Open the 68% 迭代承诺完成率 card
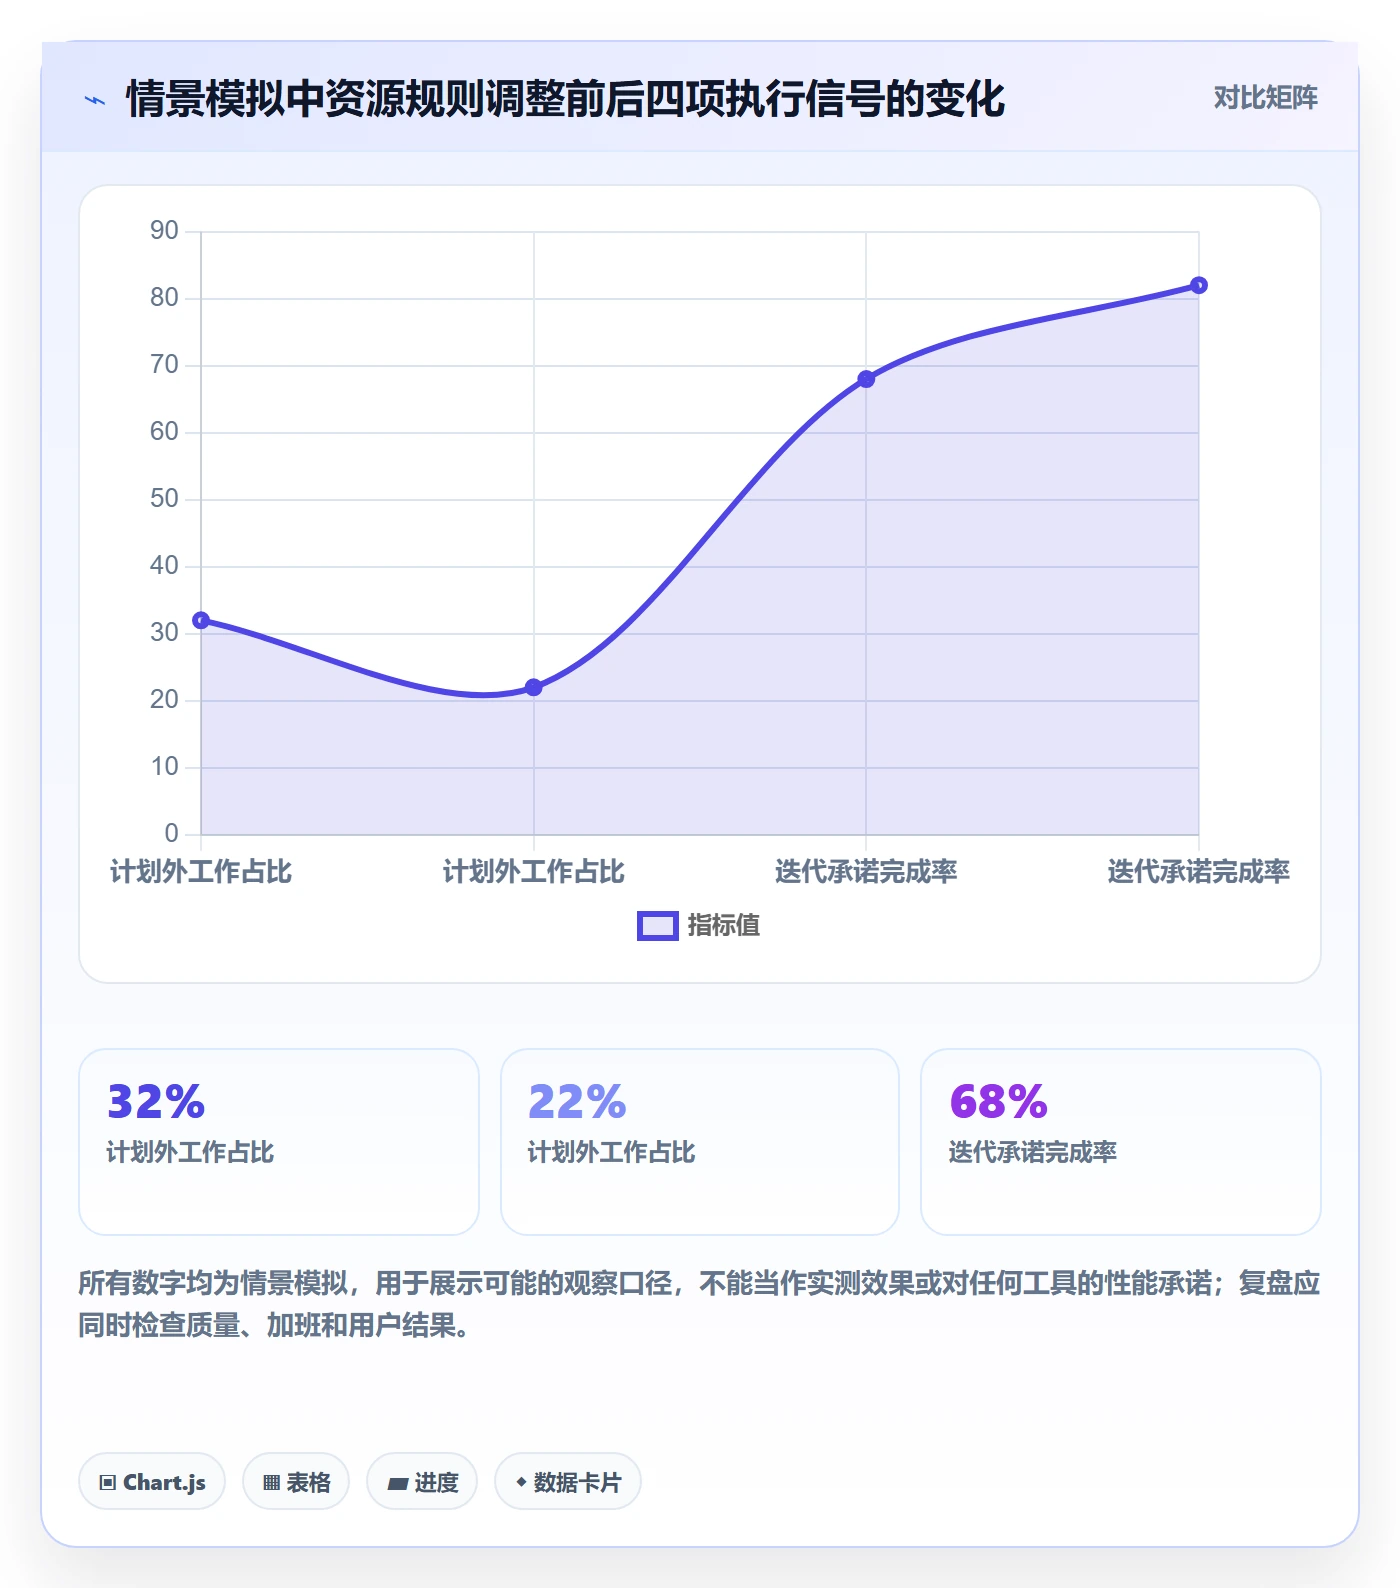Screen dimensions: 1400x1588 (x=1121, y=1142)
